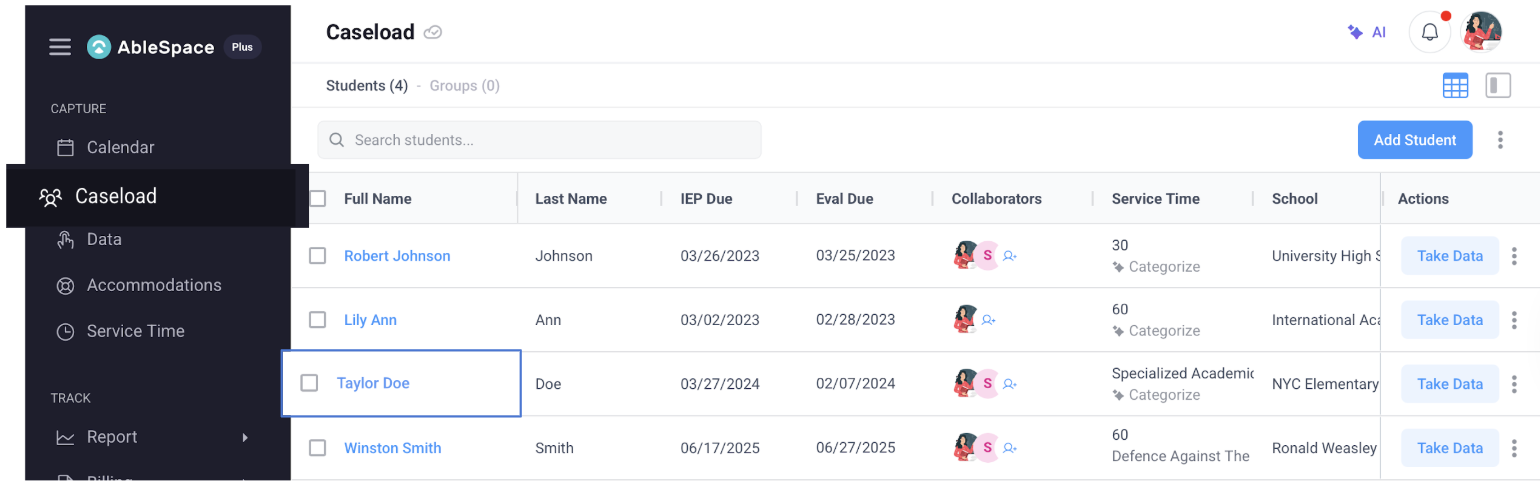1540x488 pixels.
Task: Open the AI assistant sparkle icon
Action: pyautogui.click(x=1356, y=32)
